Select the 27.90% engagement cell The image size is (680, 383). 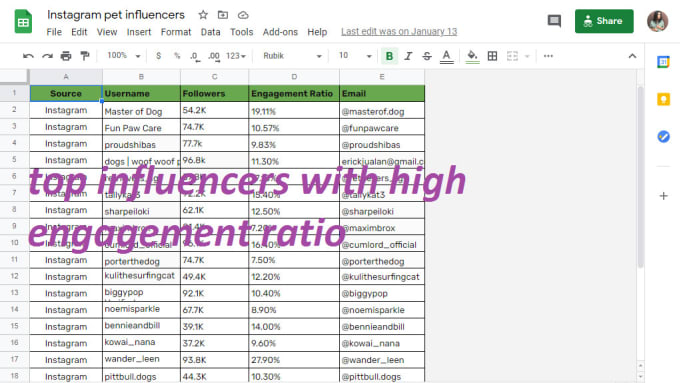tap(294, 360)
